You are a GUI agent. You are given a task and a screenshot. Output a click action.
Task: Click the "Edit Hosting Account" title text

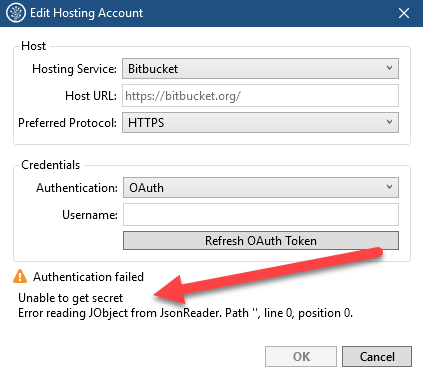pos(87,13)
